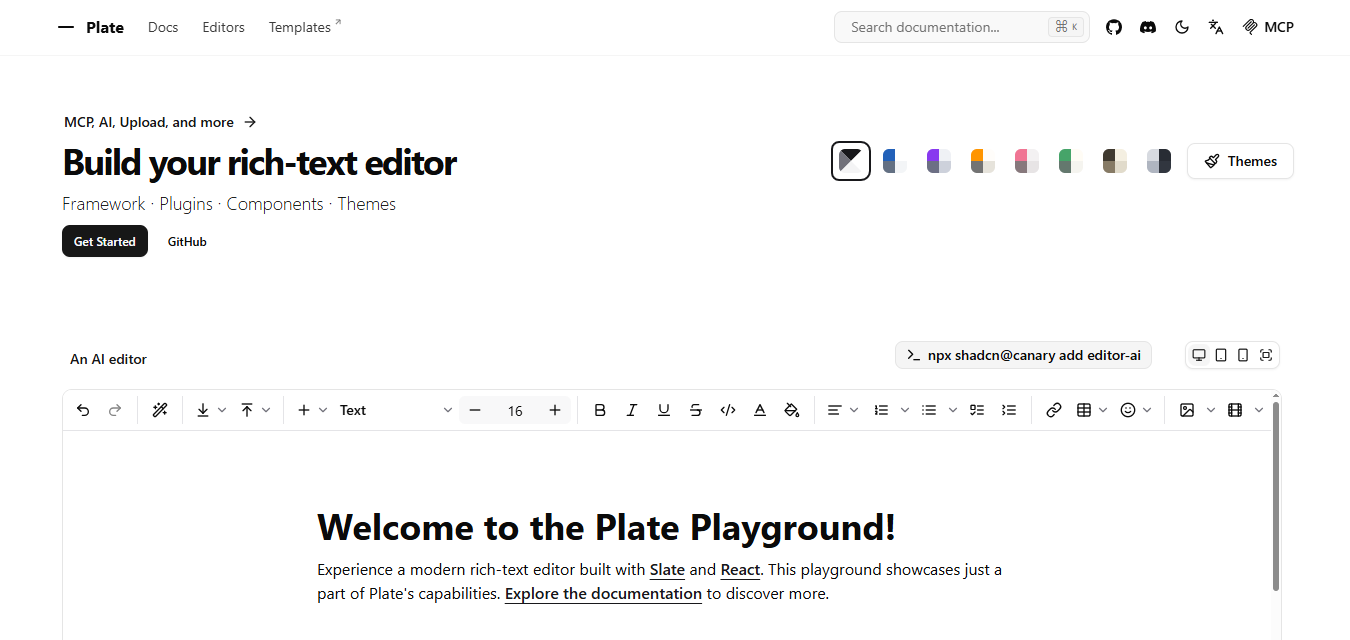Click the emoji smiley icon
Screen dimensions: 1350x640
[x=1128, y=410]
